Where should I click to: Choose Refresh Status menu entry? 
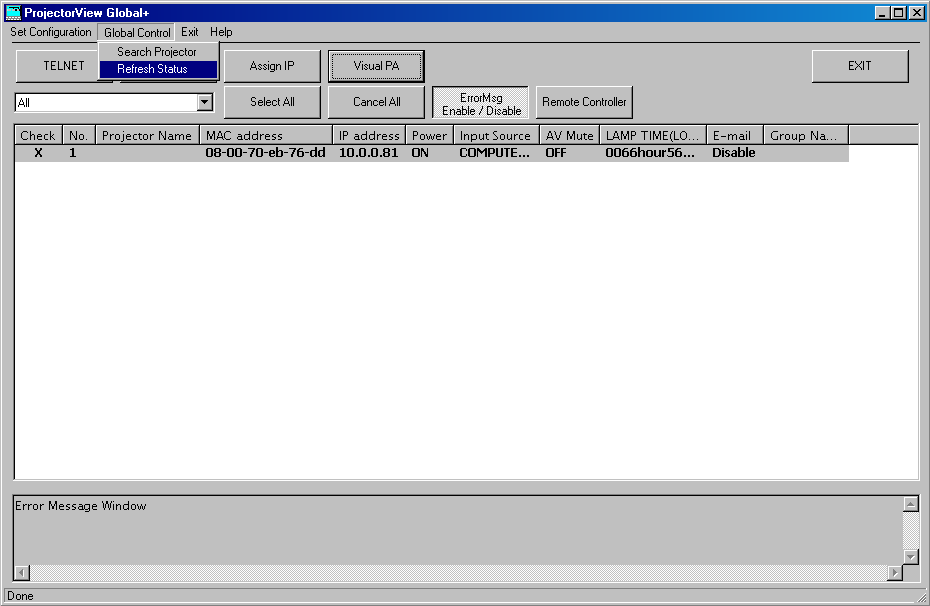point(158,69)
